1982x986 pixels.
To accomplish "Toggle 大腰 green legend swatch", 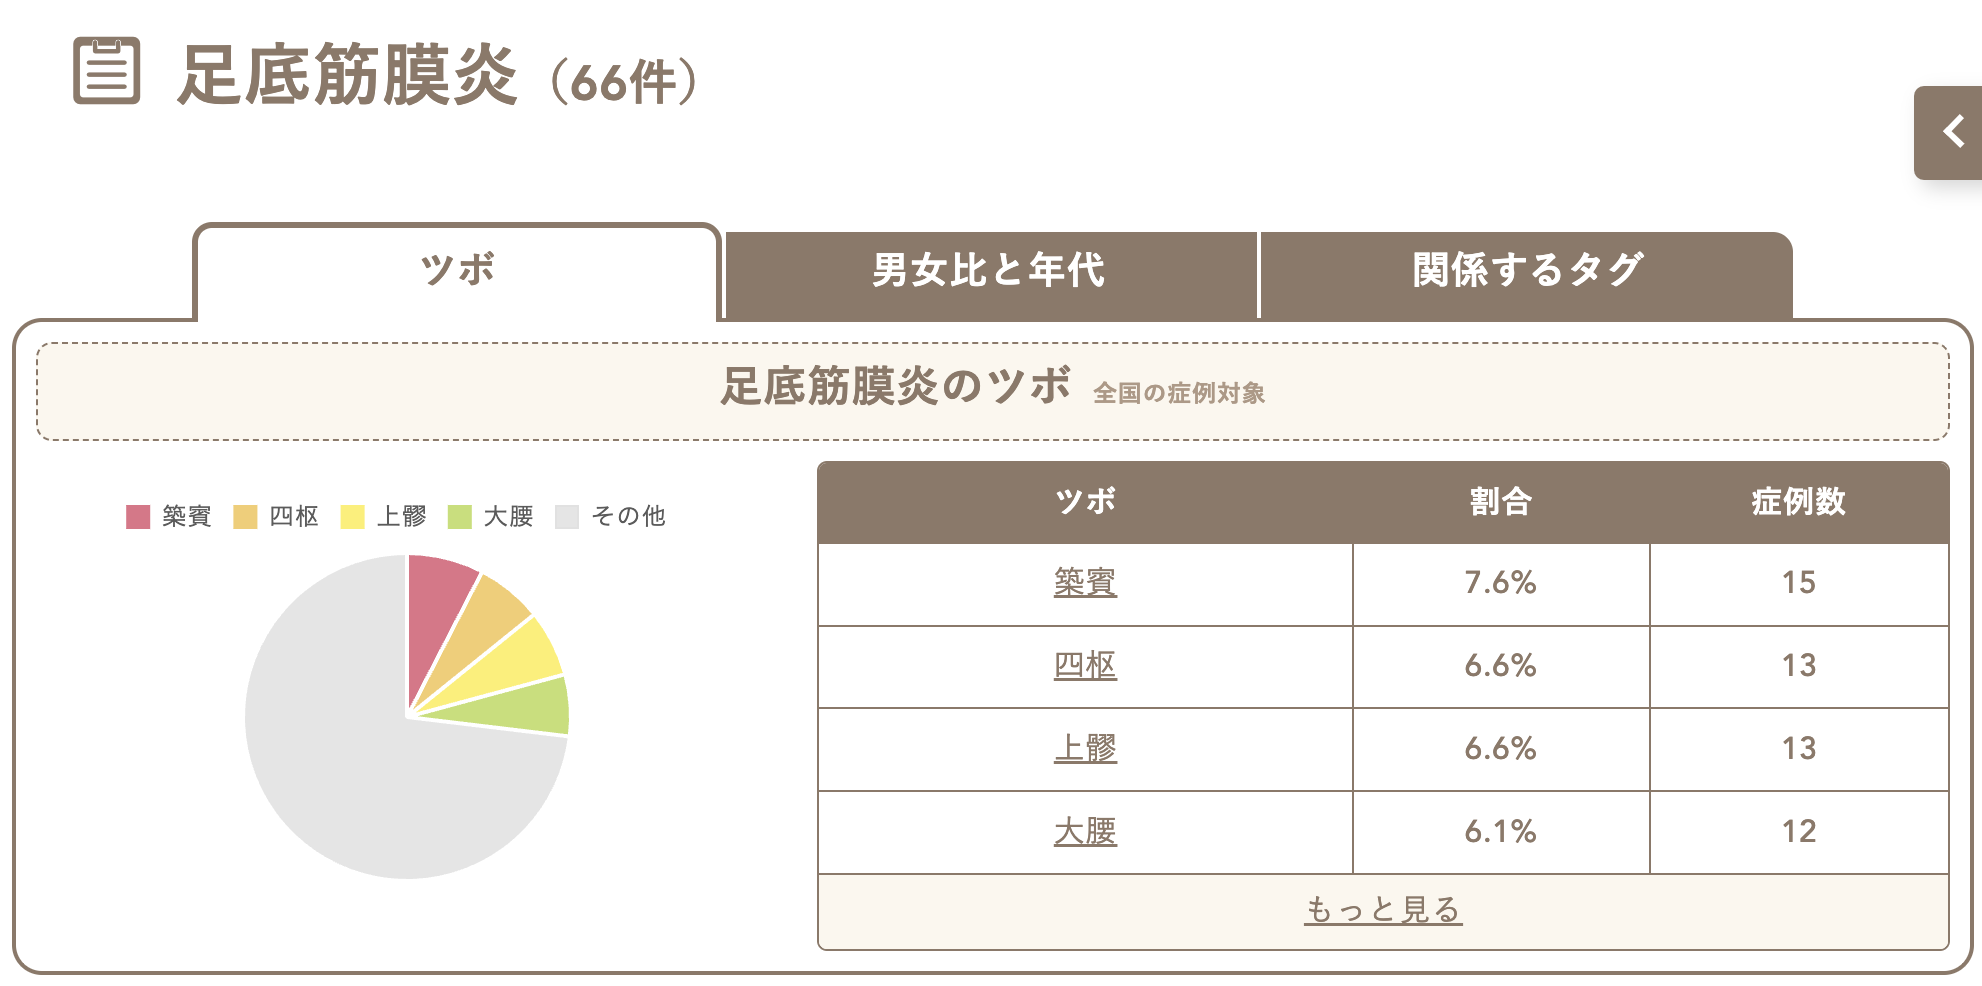I will tap(460, 517).
